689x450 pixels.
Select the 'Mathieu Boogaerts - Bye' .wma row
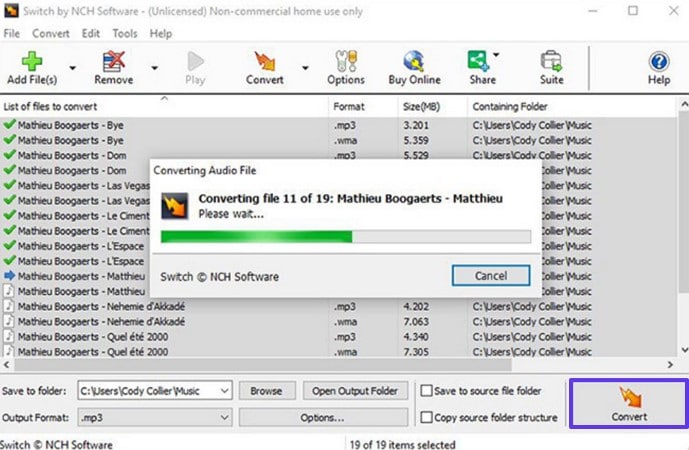point(338,140)
